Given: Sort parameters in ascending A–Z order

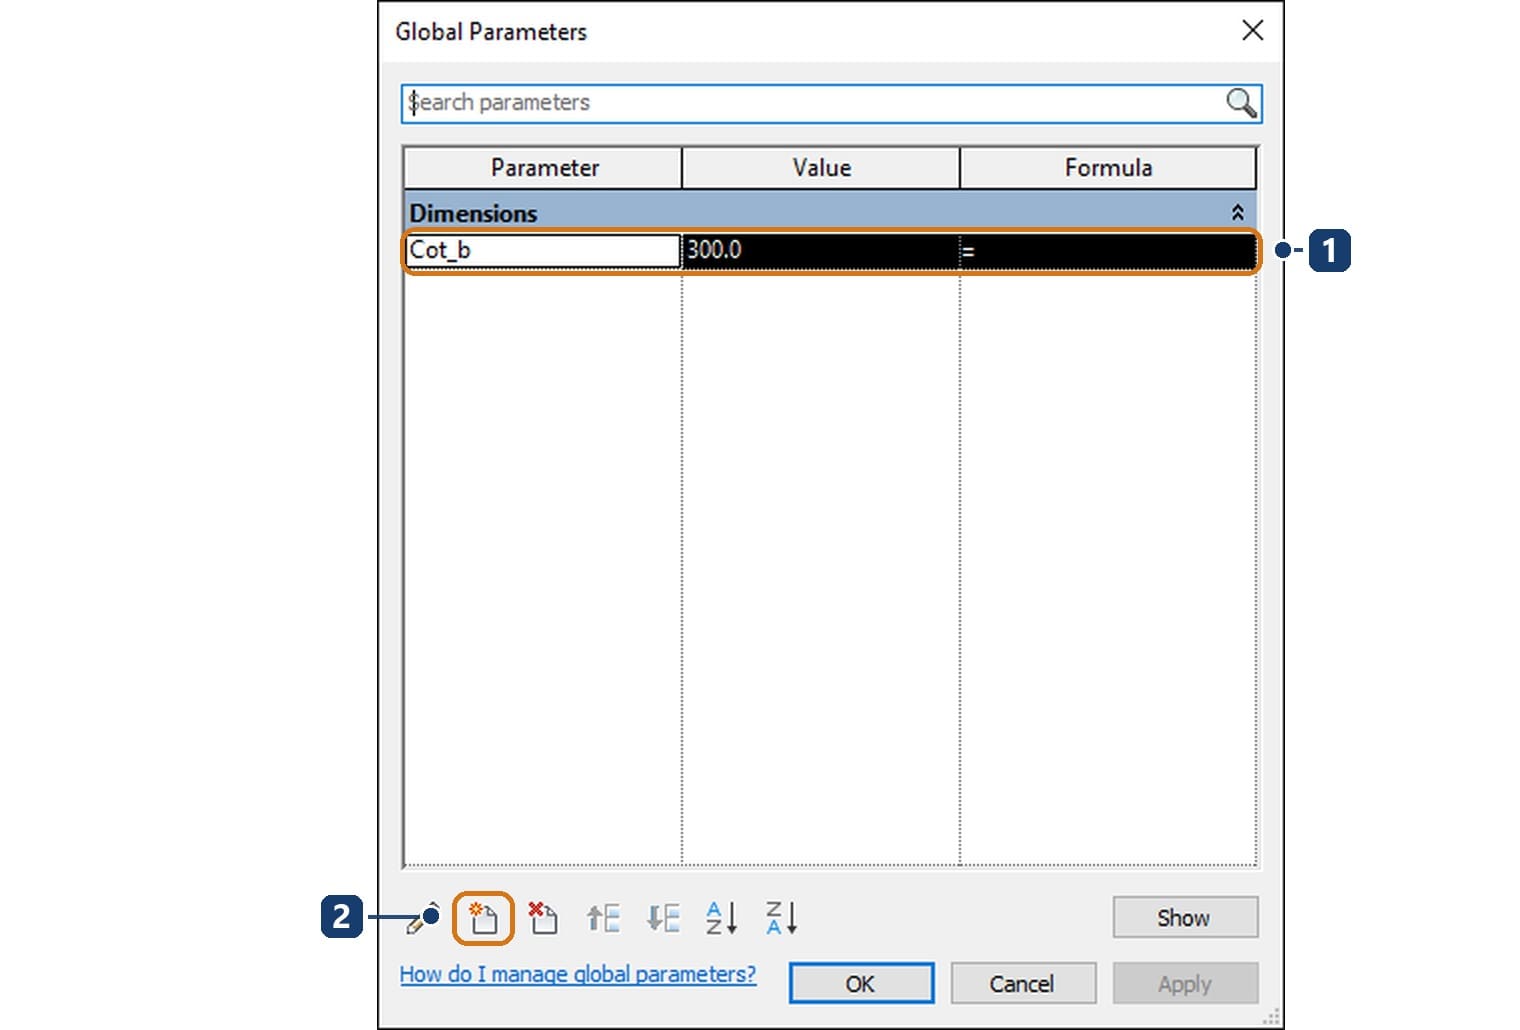Looking at the screenshot, I should pyautogui.click(x=722, y=918).
